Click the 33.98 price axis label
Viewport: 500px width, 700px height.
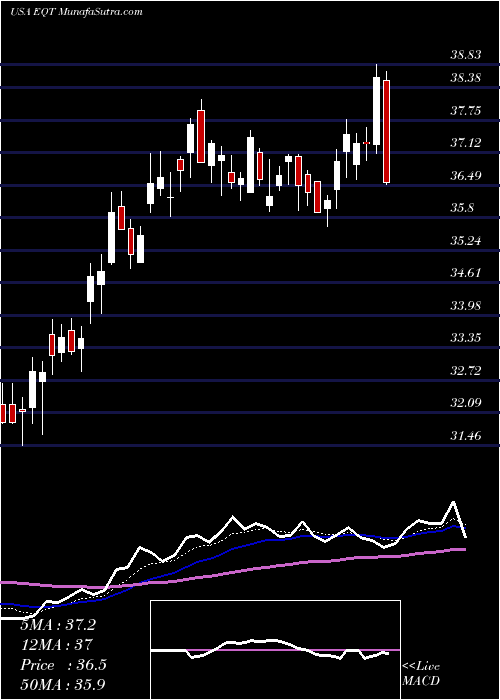(465, 306)
